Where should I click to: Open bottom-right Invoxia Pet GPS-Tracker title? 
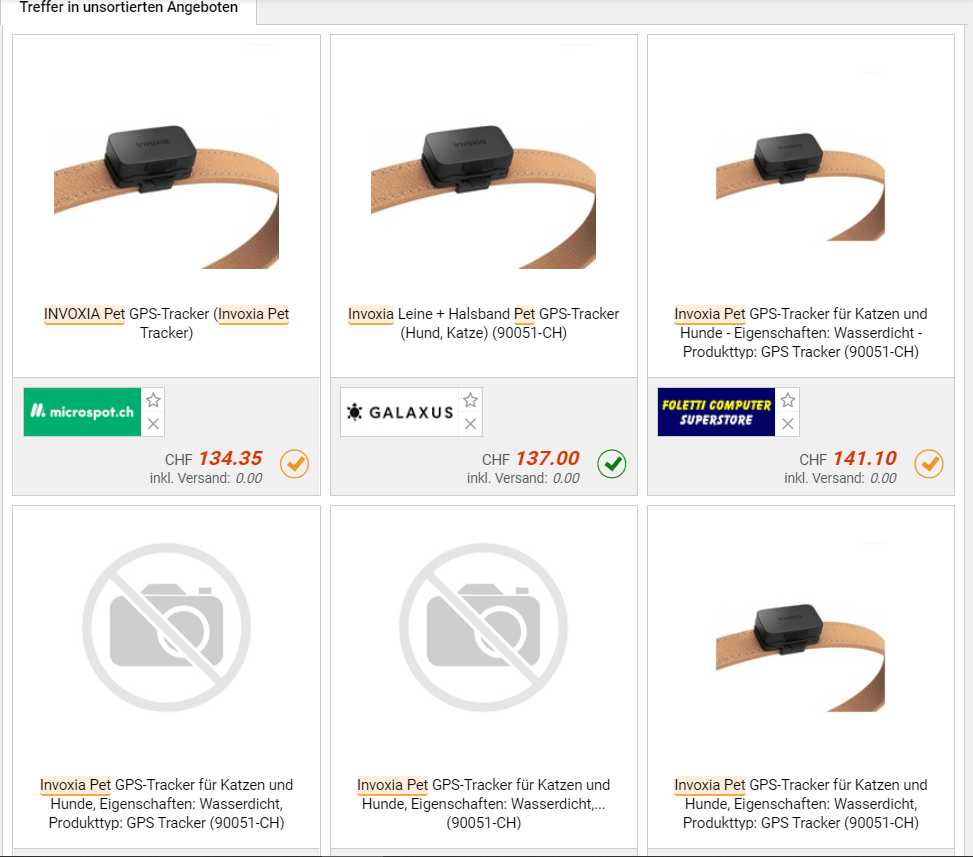pyautogui.click(x=800, y=804)
